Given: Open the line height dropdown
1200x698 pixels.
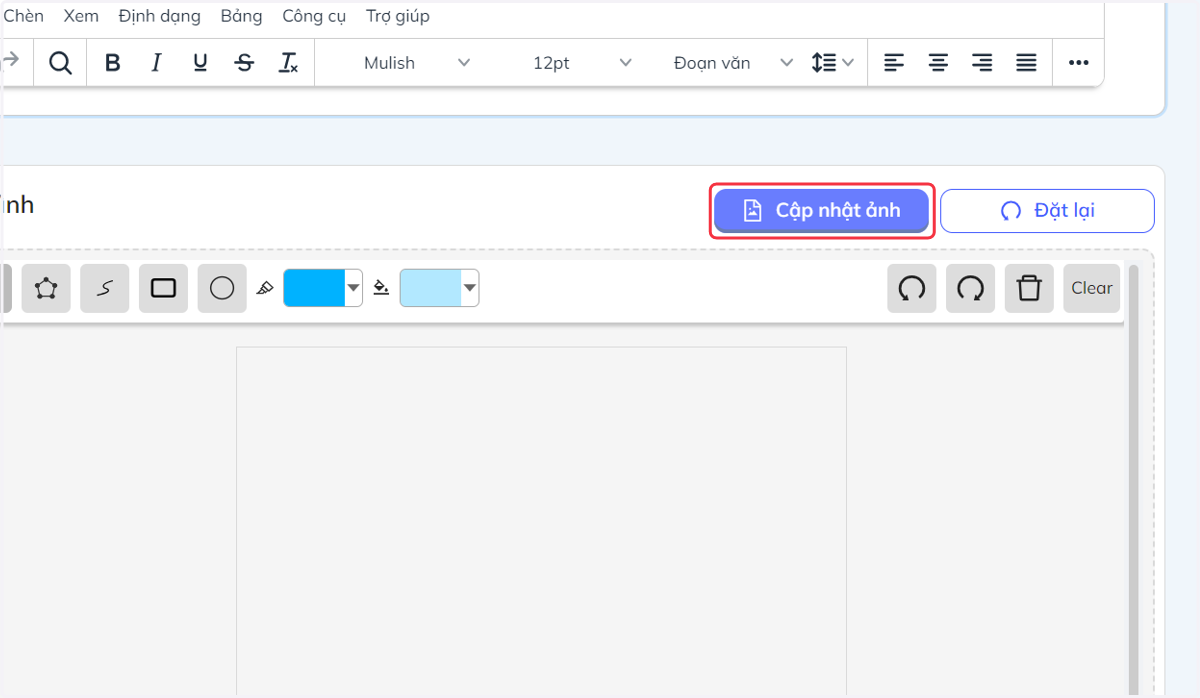Looking at the screenshot, I should [x=832, y=63].
